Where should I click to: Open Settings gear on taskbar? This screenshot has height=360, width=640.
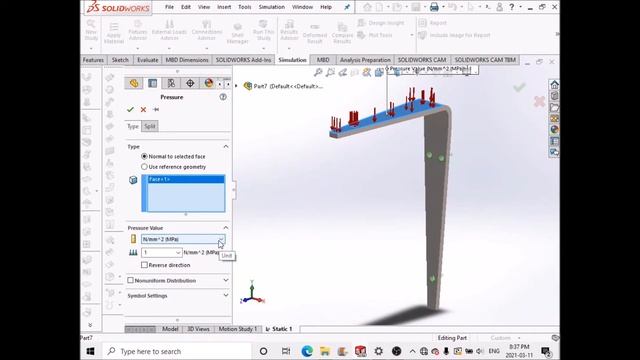point(378,351)
